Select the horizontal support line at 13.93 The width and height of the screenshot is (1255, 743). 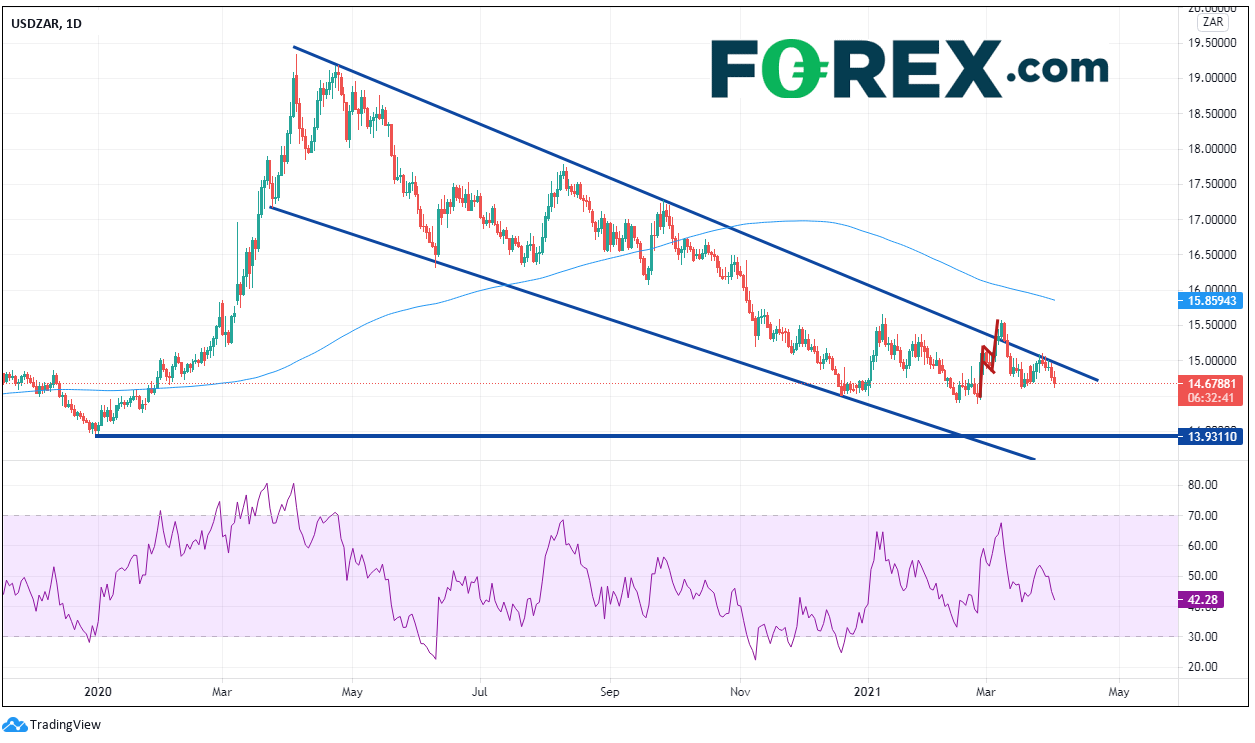click(x=600, y=435)
